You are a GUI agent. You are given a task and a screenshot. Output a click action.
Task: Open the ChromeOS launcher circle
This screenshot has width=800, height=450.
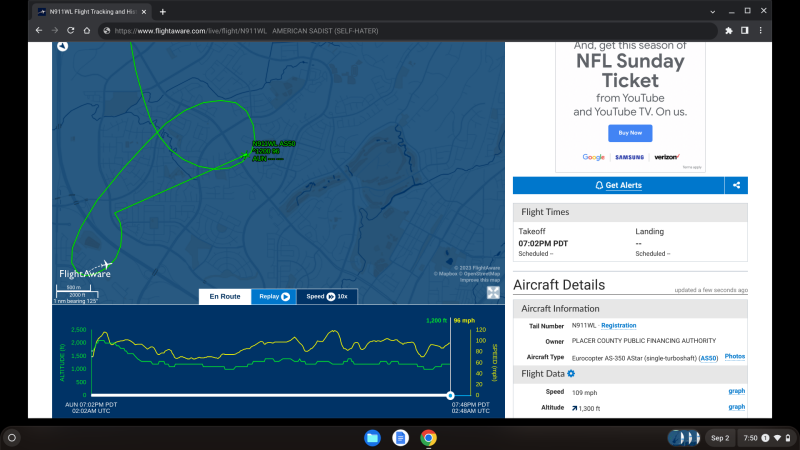(12, 438)
